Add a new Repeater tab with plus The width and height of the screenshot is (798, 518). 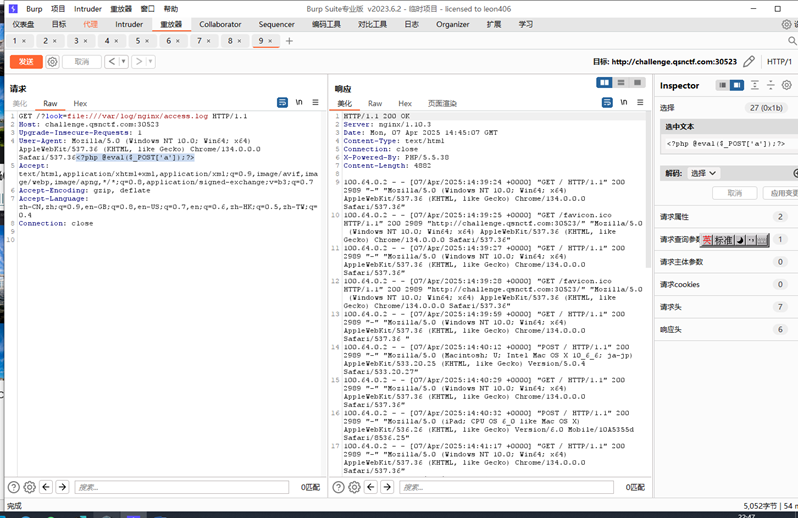coord(289,41)
